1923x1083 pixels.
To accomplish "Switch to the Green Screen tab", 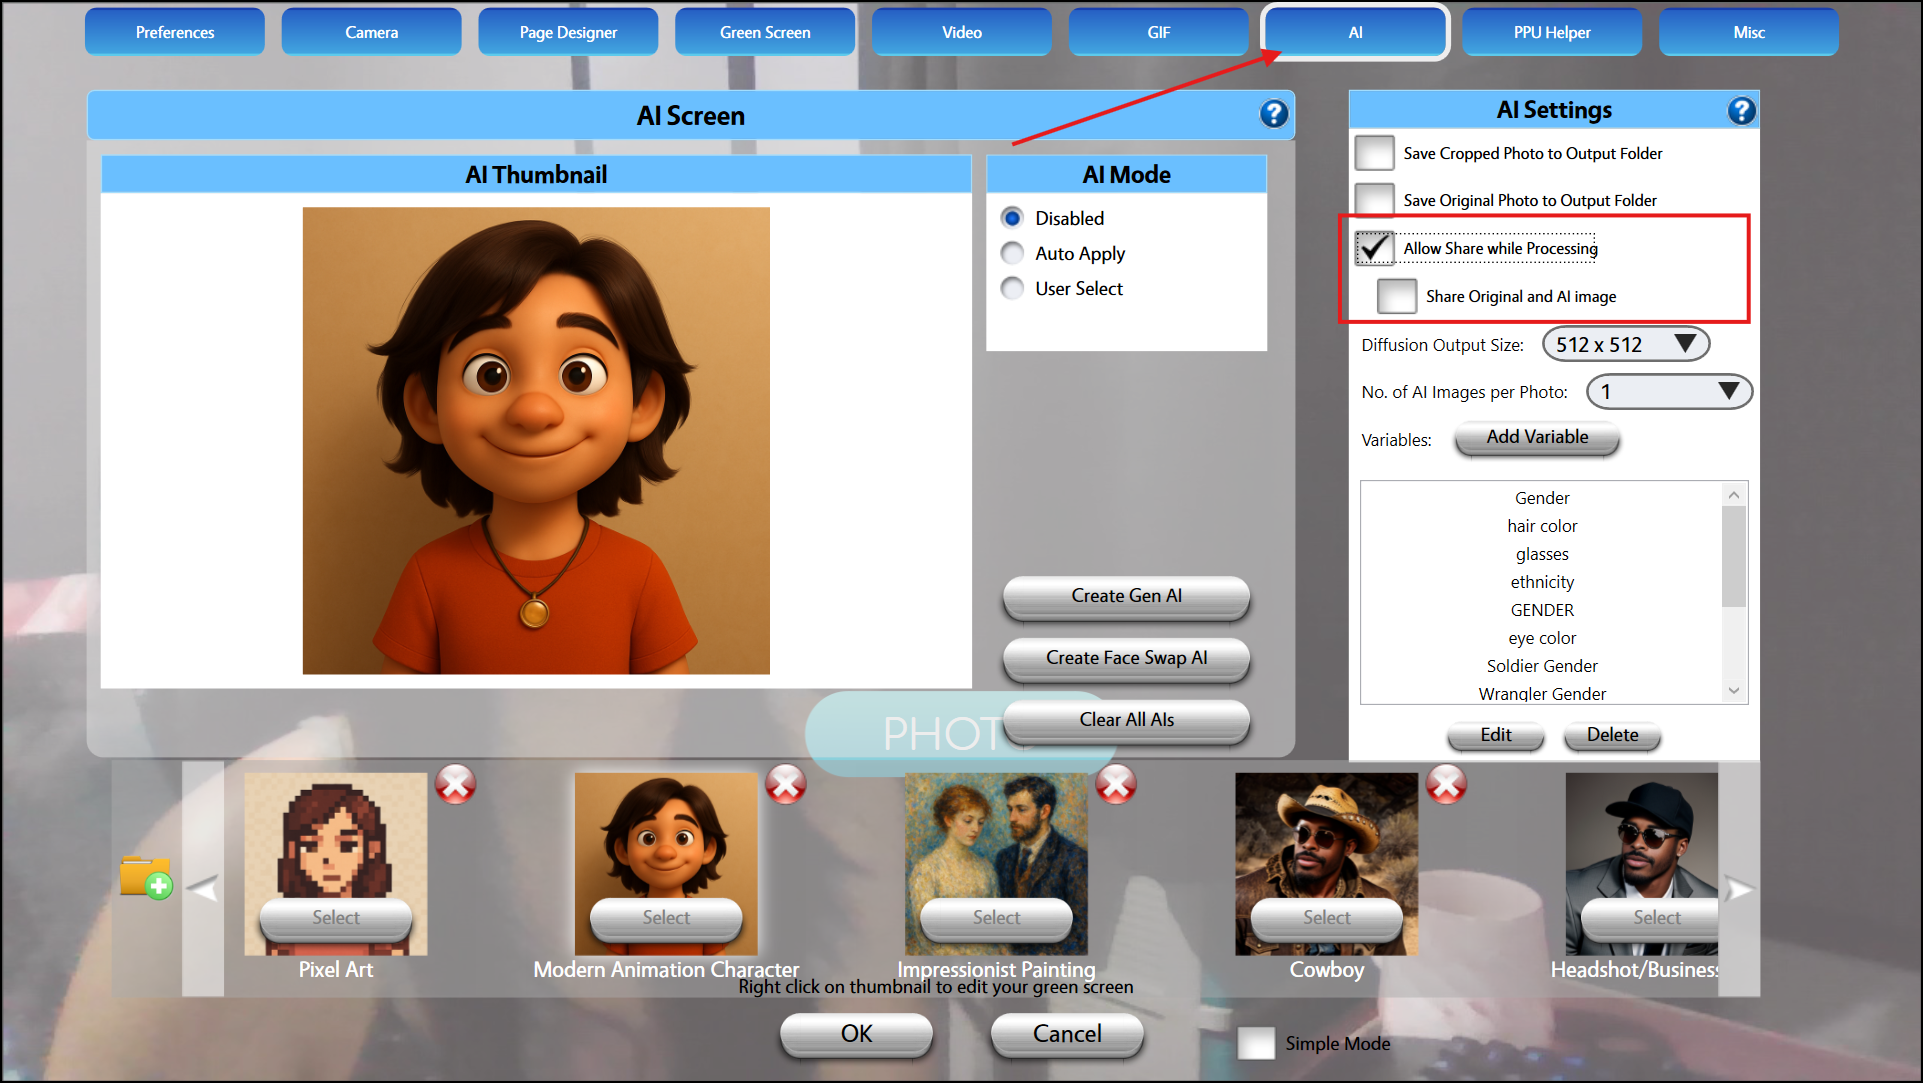I will (765, 32).
